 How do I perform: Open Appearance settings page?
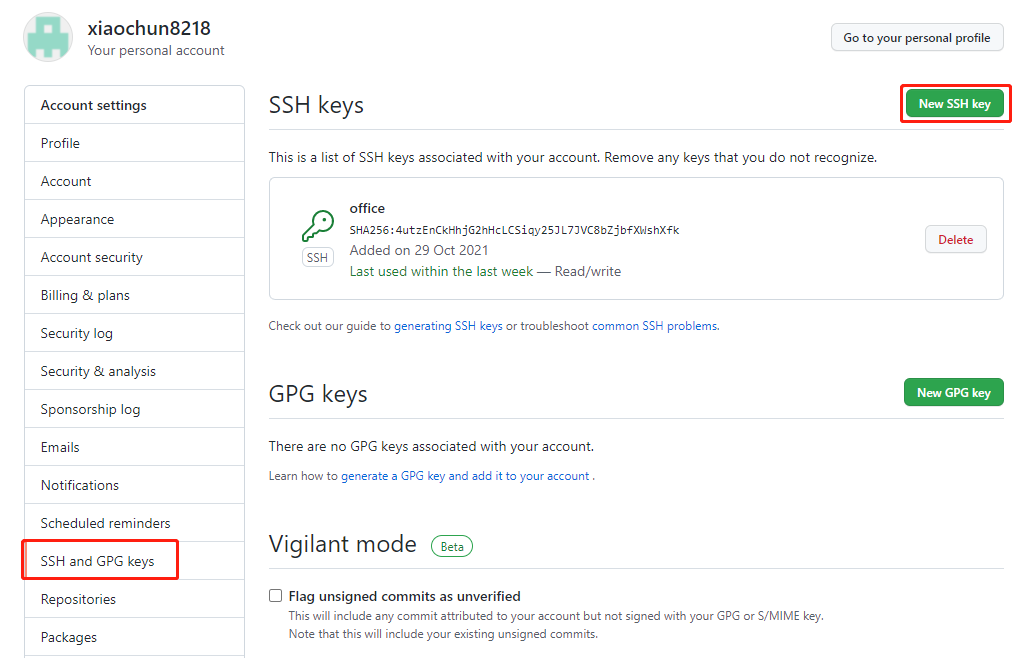click(x=77, y=219)
